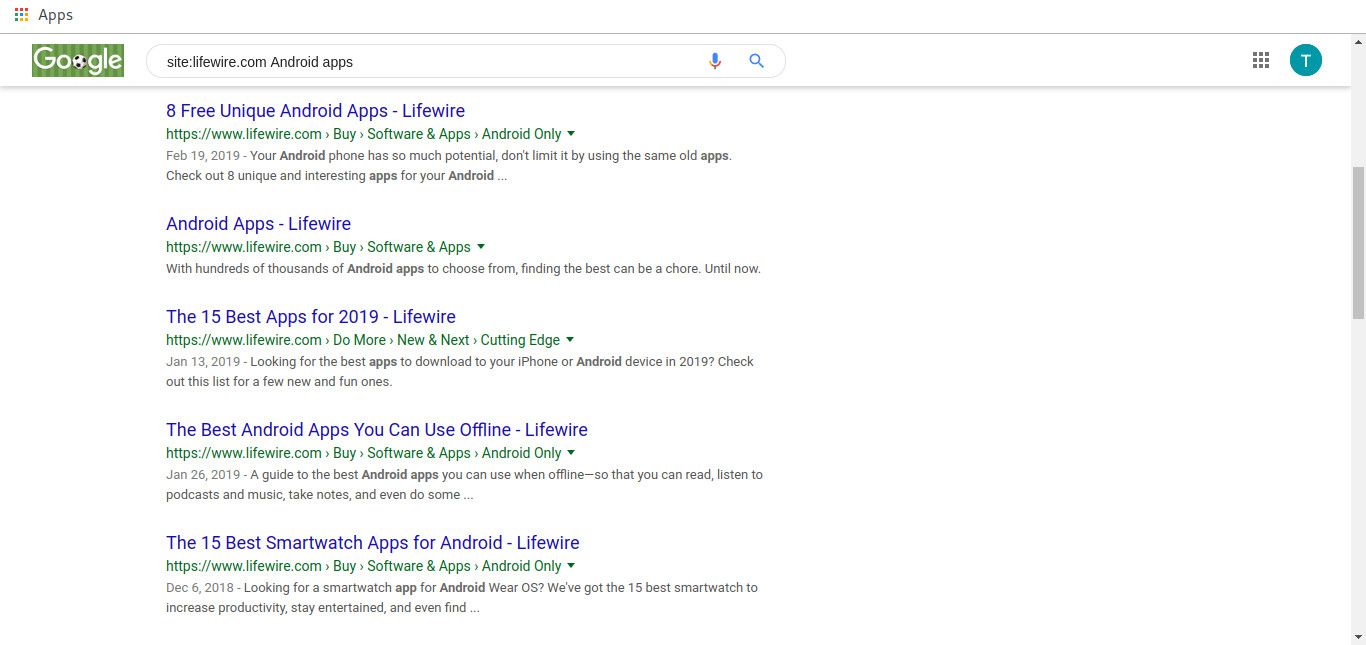Expand dropdown arrow for 8 Free Unique Android Apps
1366x645 pixels.
[x=571, y=134]
